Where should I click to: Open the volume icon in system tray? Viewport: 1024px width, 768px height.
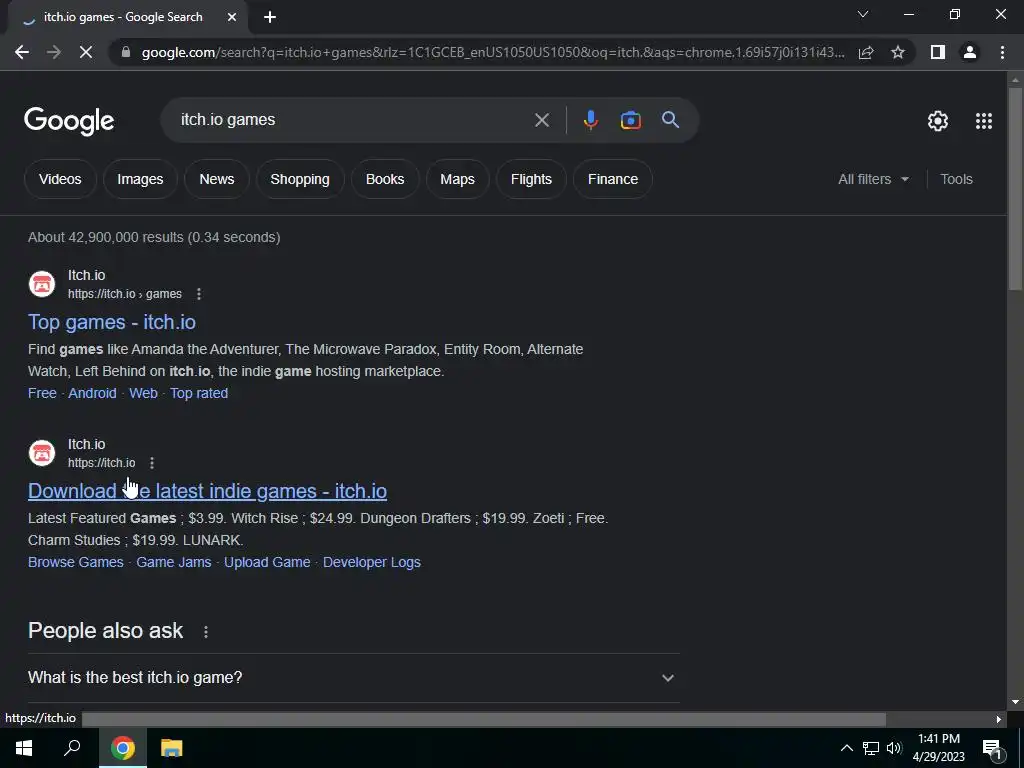pyautogui.click(x=894, y=748)
